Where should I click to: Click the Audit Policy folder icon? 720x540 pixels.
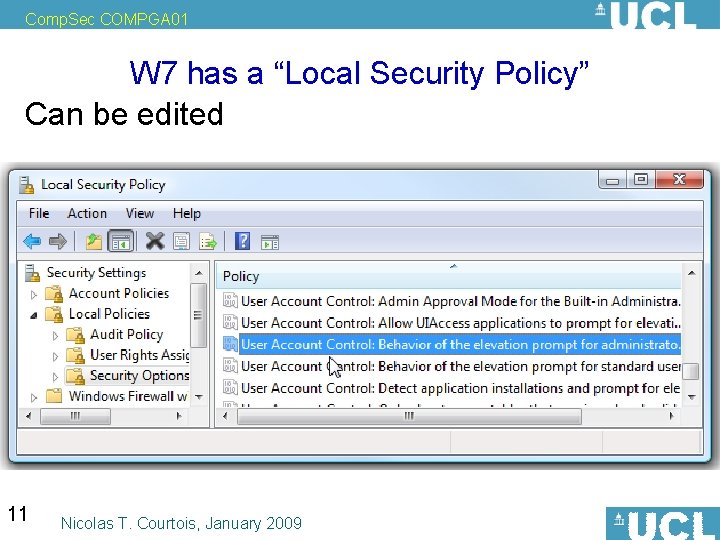(75, 335)
